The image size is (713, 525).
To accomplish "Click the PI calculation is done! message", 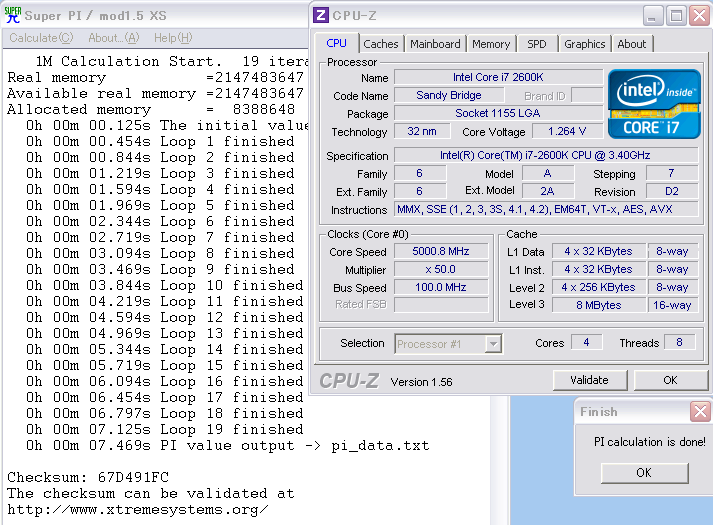I will [x=650, y=442].
